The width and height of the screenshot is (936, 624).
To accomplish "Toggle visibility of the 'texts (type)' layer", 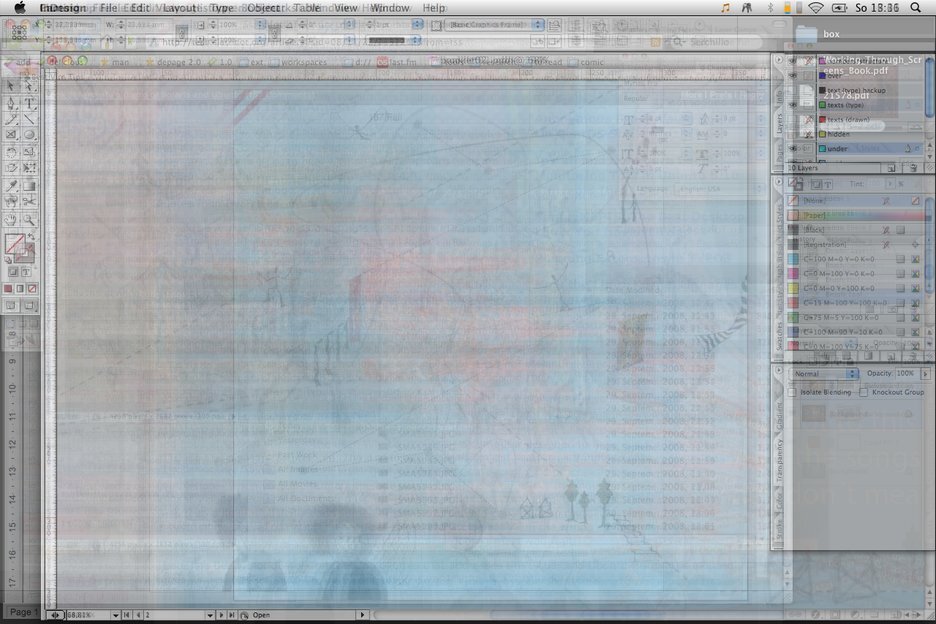I will pos(793,105).
